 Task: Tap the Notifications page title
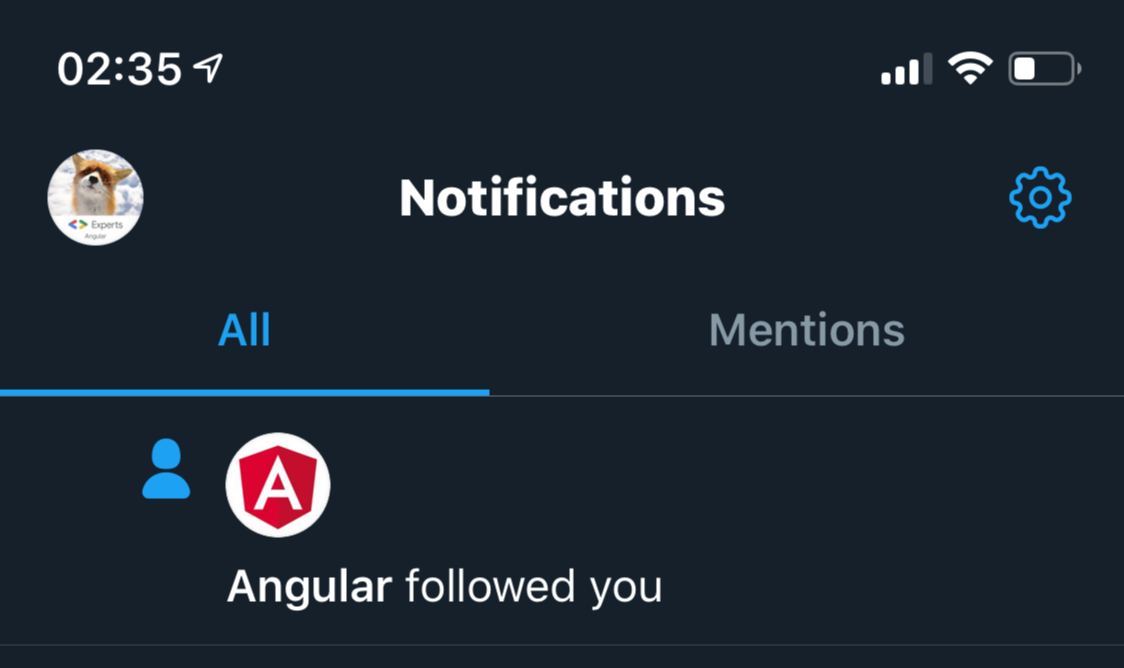click(562, 198)
